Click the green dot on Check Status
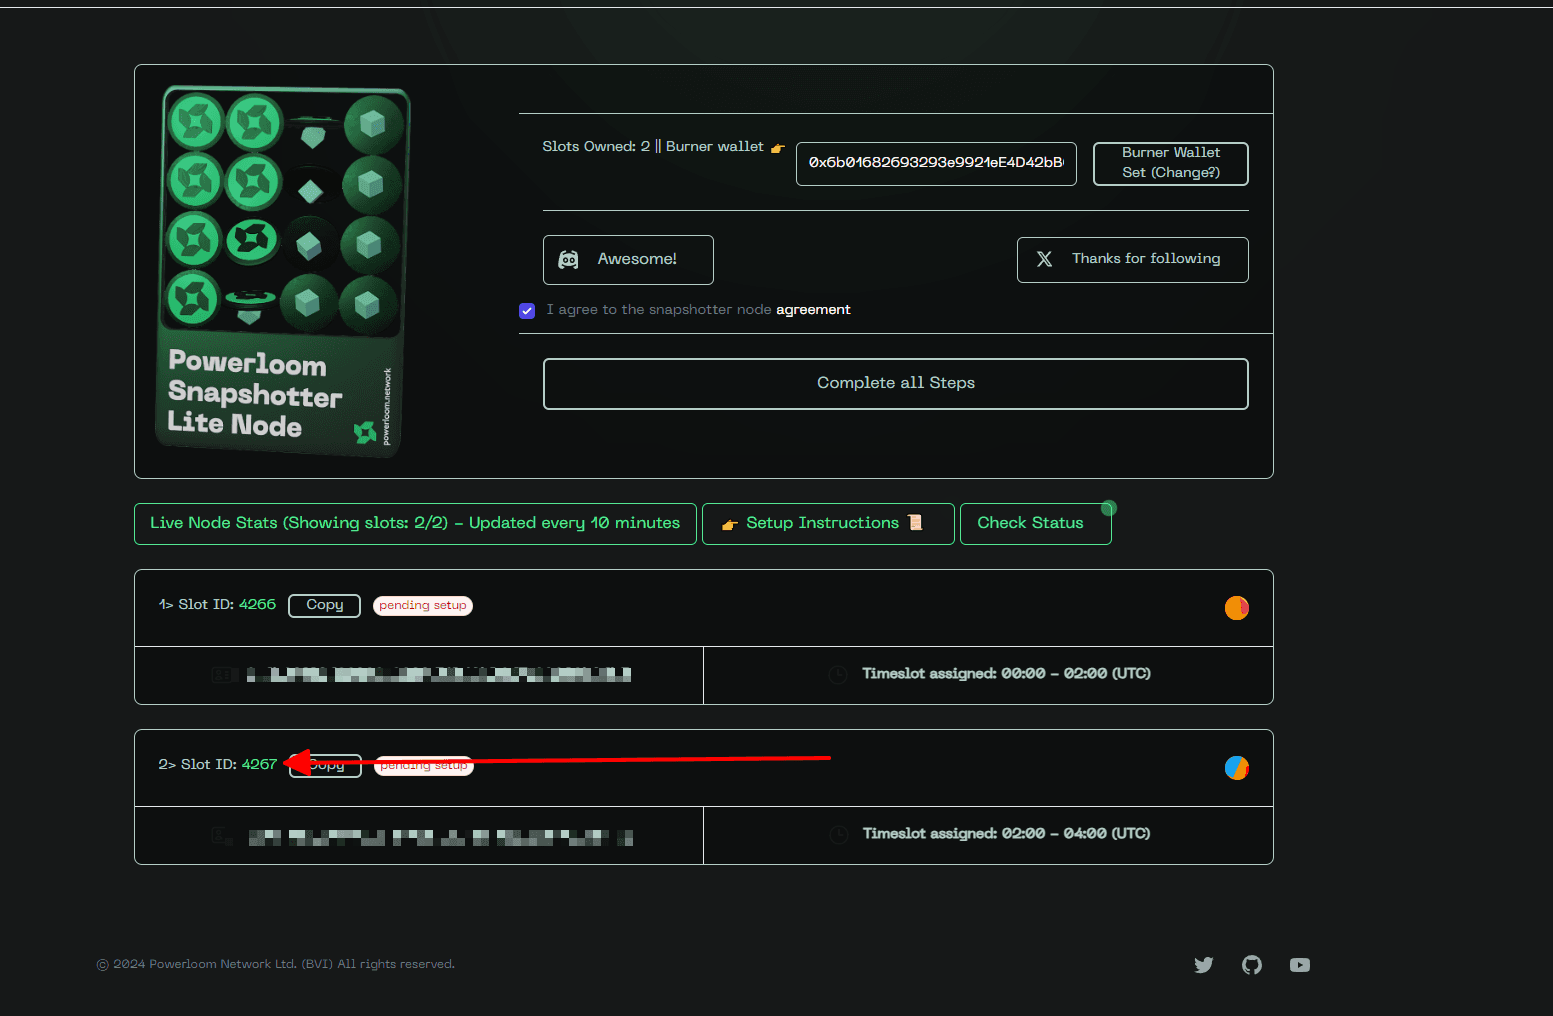Screen dimensions: 1553x1016 (x=1109, y=508)
